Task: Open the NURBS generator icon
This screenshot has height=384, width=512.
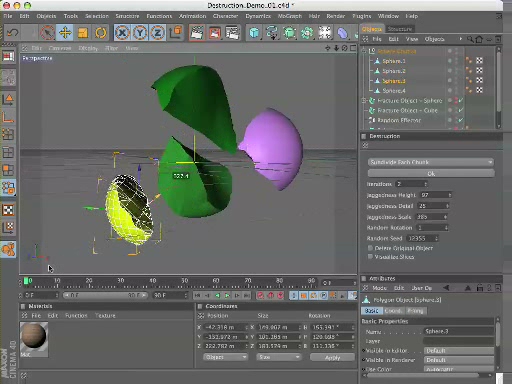Action: 290,33
